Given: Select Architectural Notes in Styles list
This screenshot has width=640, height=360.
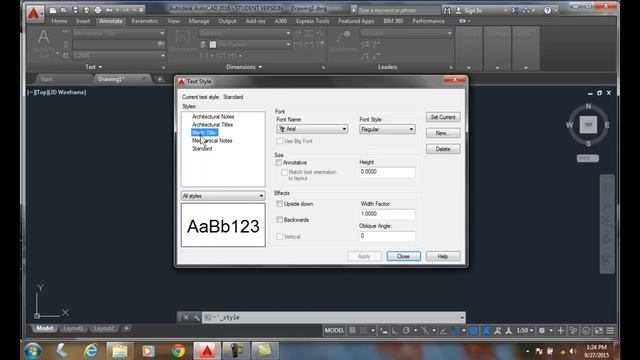Looking at the screenshot, I should (213, 117).
